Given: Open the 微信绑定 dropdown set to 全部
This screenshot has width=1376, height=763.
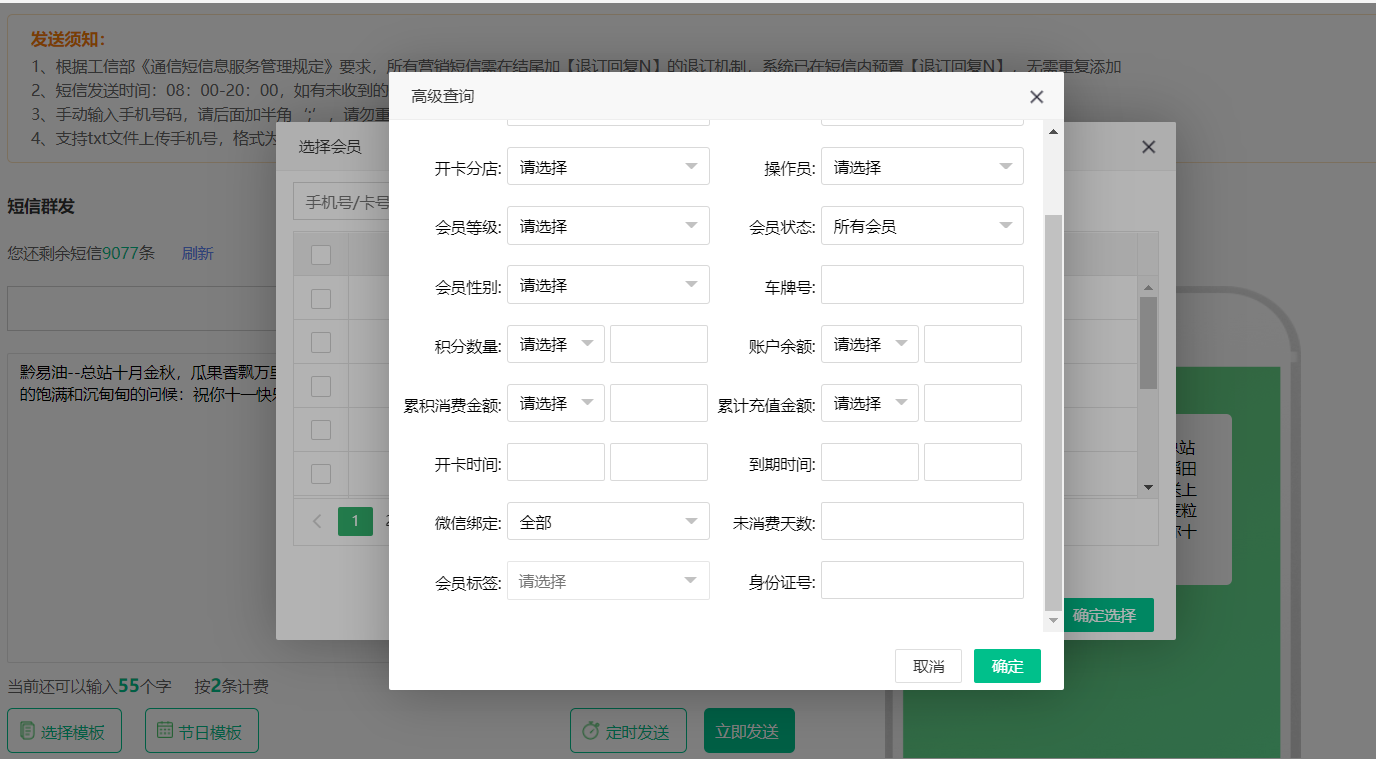Looking at the screenshot, I should tap(608, 520).
